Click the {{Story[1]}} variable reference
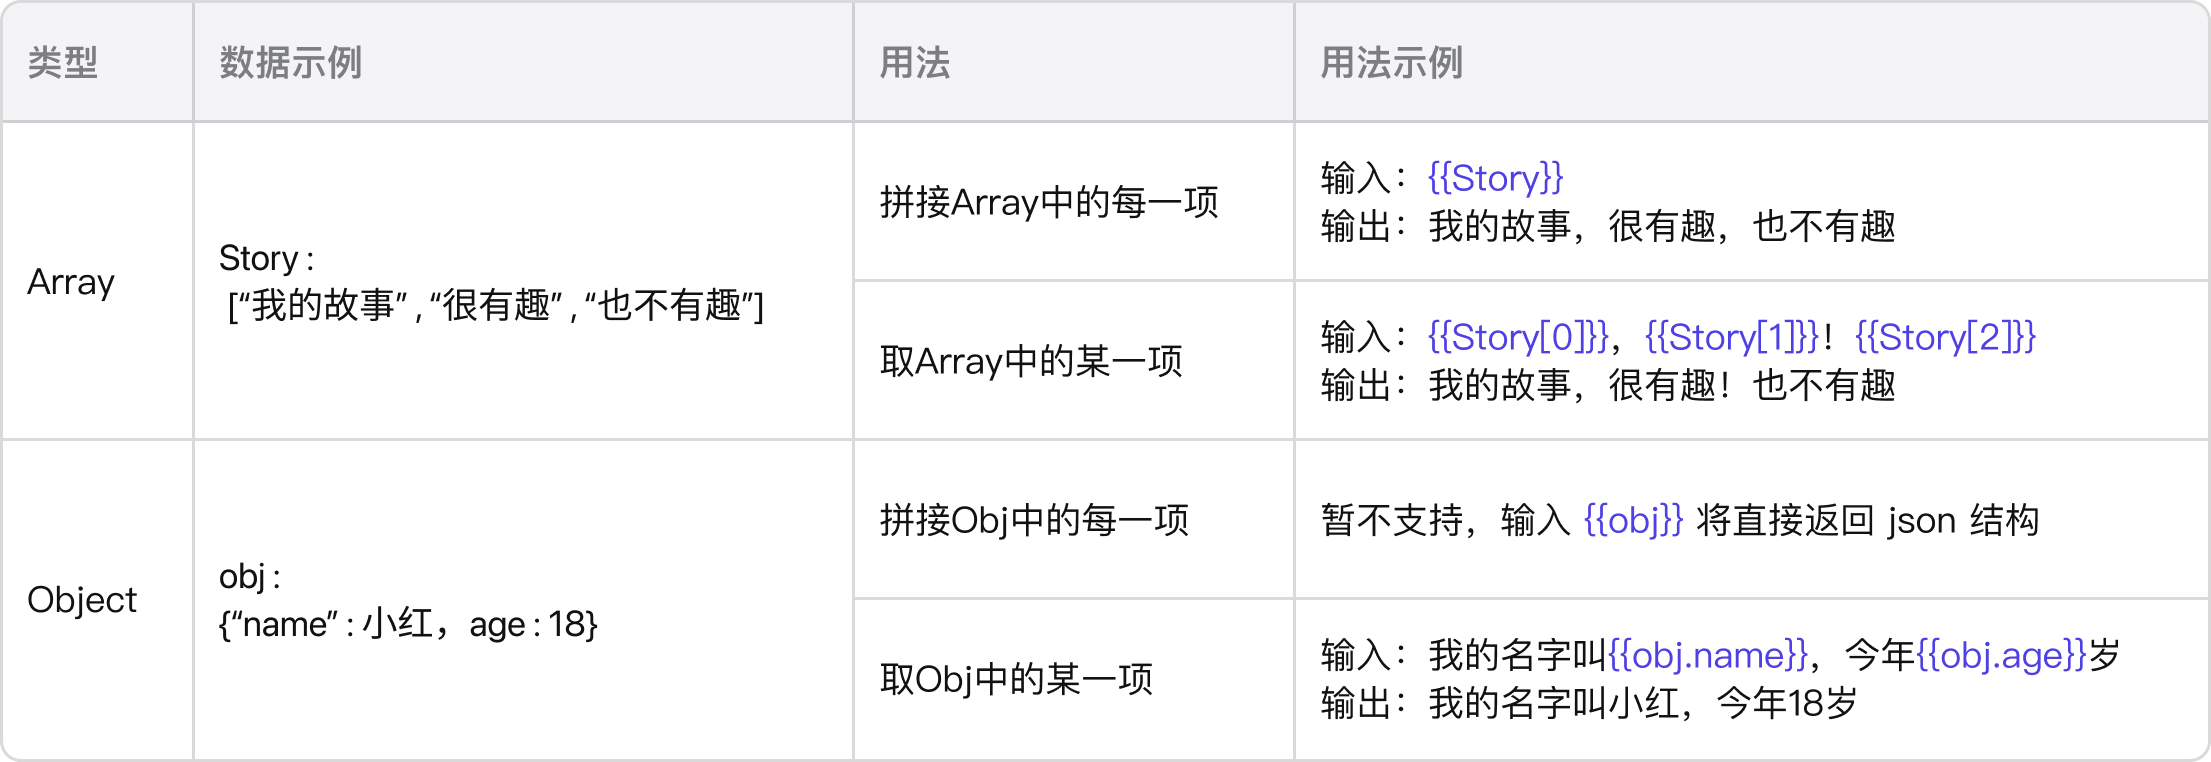 click(x=1732, y=337)
